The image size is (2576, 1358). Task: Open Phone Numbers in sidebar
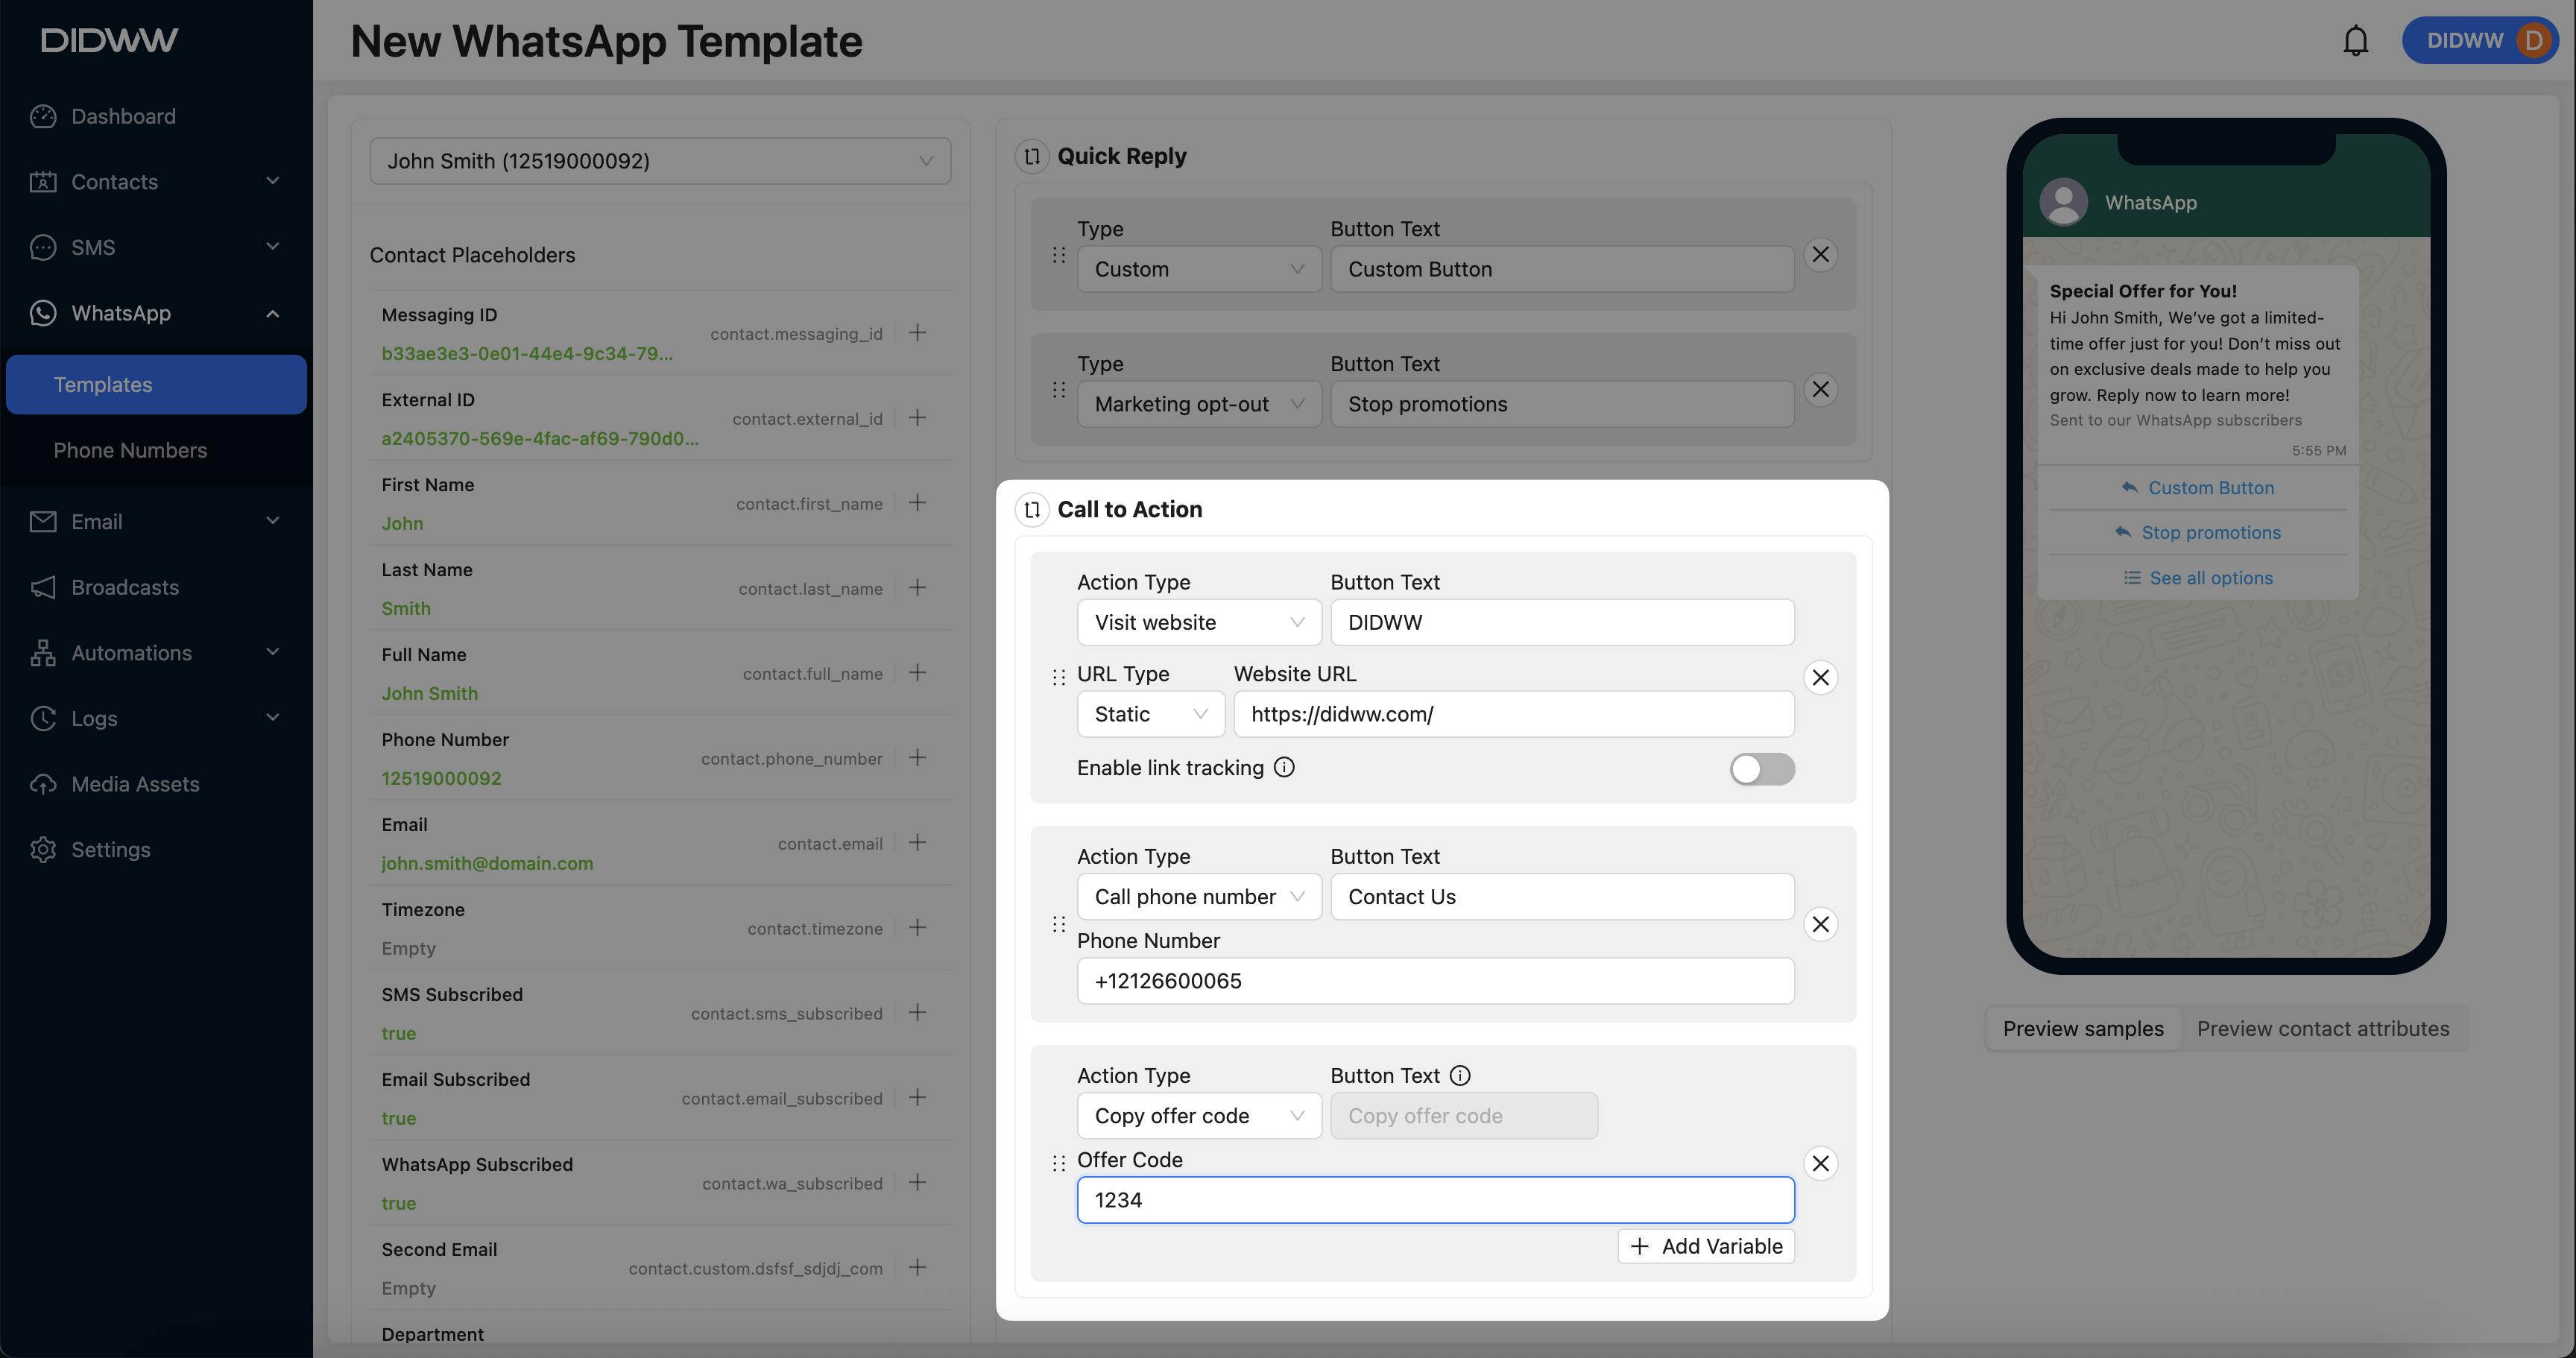point(156,450)
